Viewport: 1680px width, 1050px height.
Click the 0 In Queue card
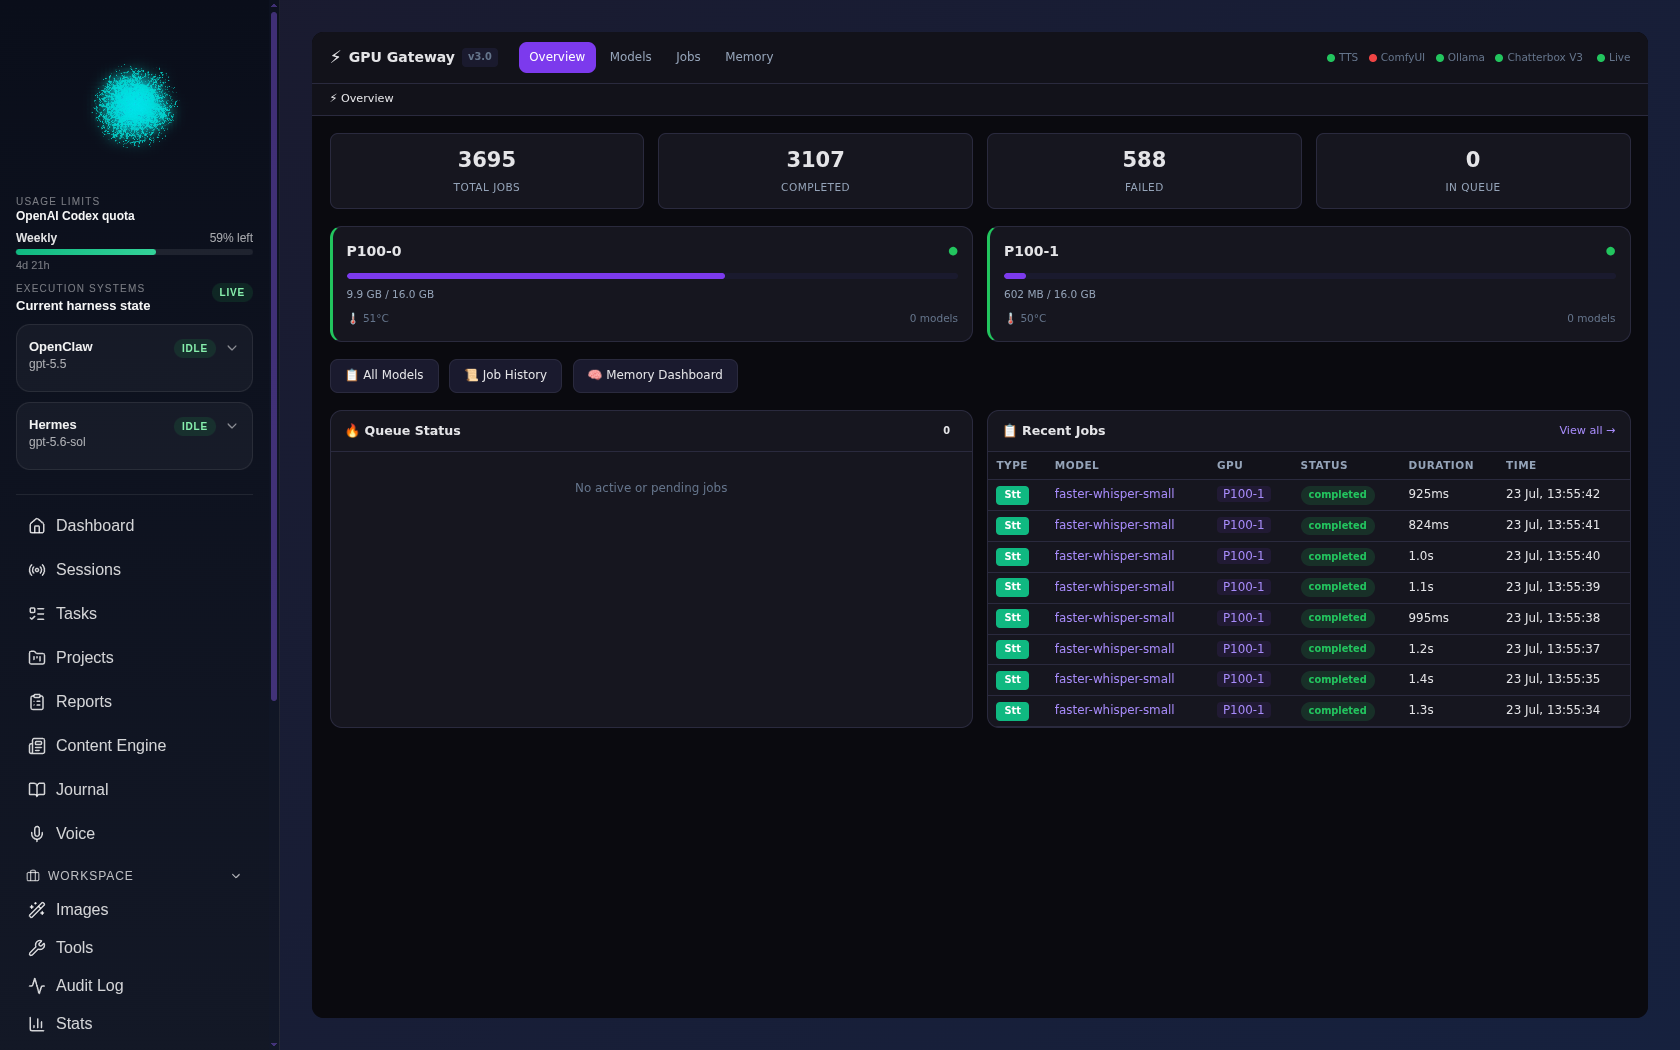(1473, 171)
